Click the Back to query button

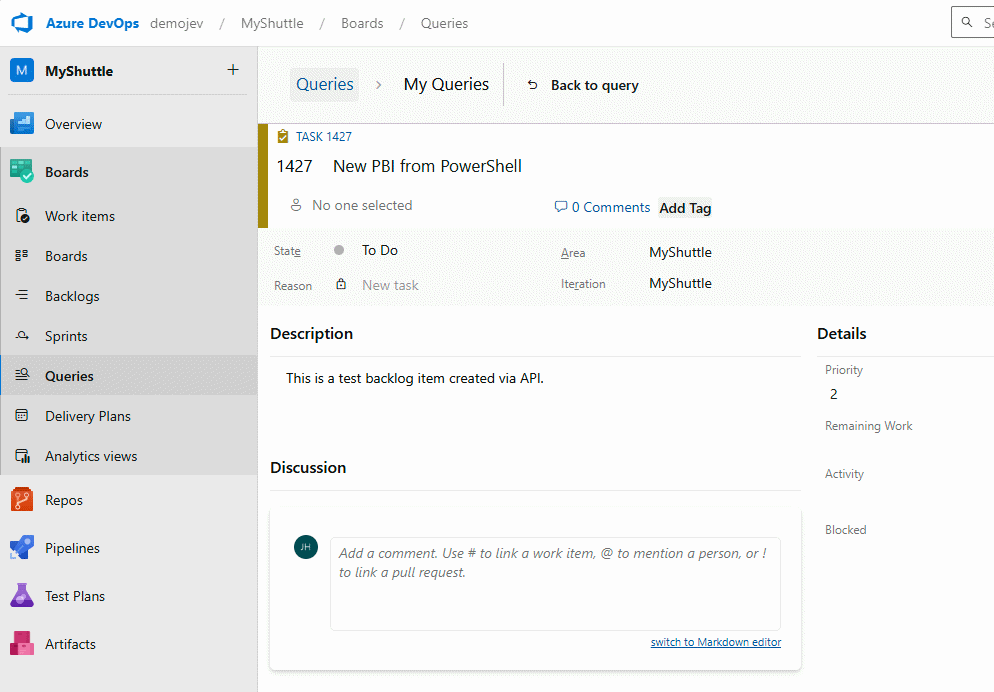click(x=583, y=85)
